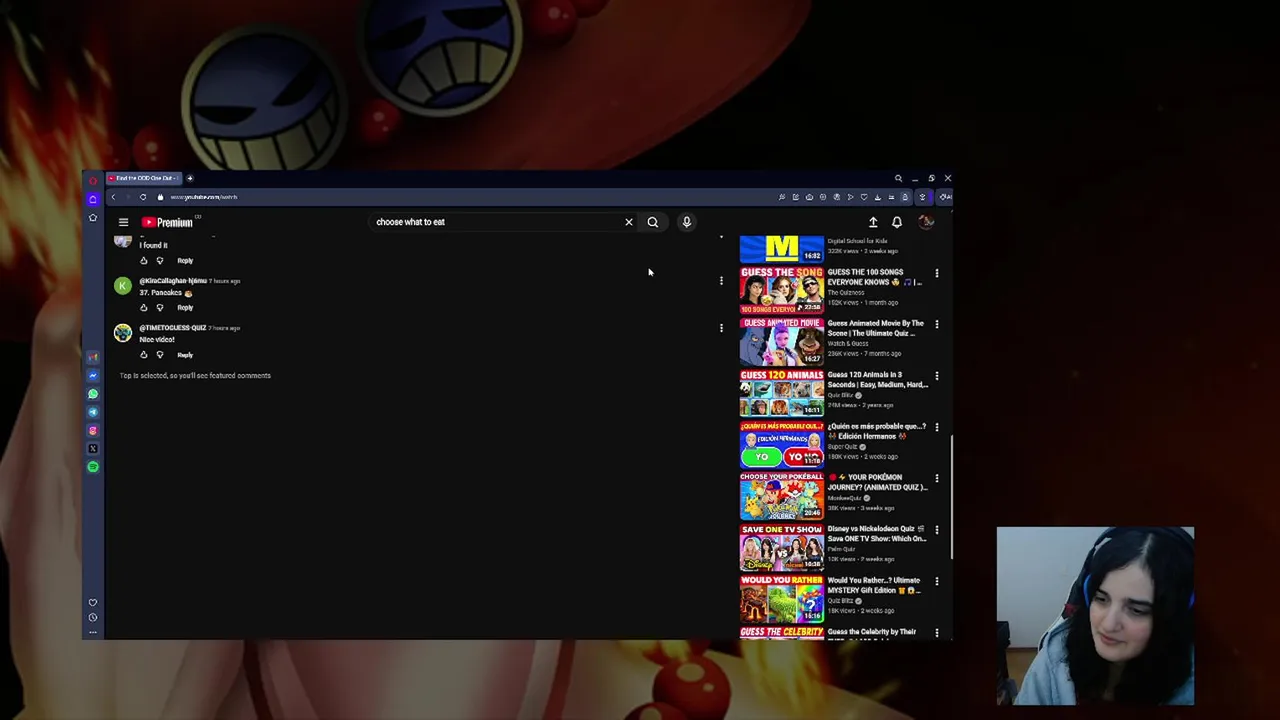The height and width of the screenshot is (720, 1280).
Task: Open more options for 'YOUR POKÉMON JOURNEY' video
Action: (937, 478)
